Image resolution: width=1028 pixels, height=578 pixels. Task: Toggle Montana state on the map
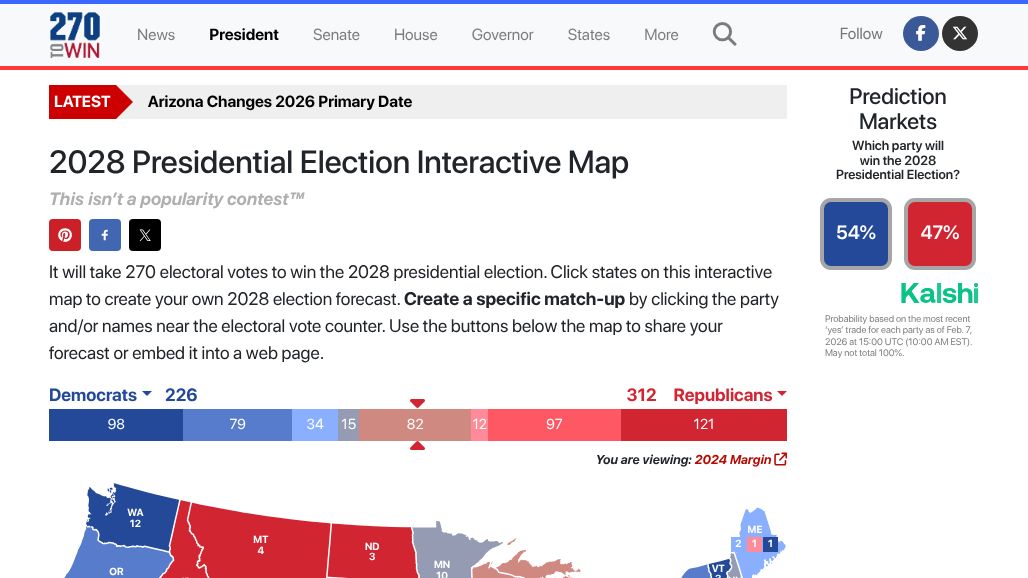tap(260, 544)
